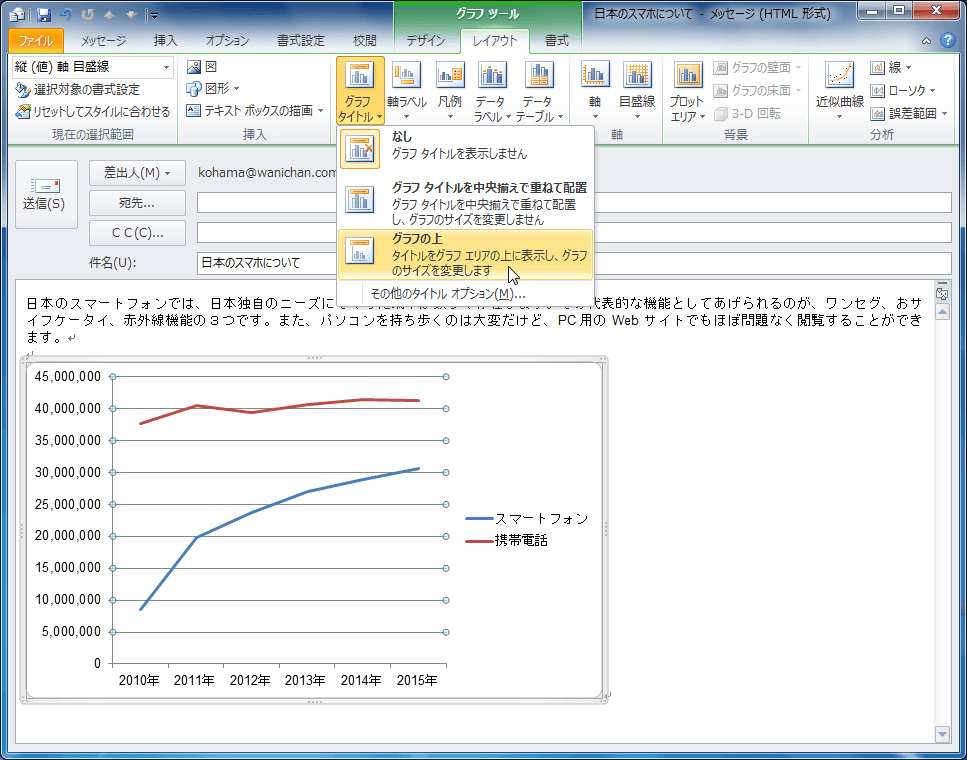Click the 送信(S) send button
Image resolution: width=967 pixels, height=760 pixels.
point(46,195)
